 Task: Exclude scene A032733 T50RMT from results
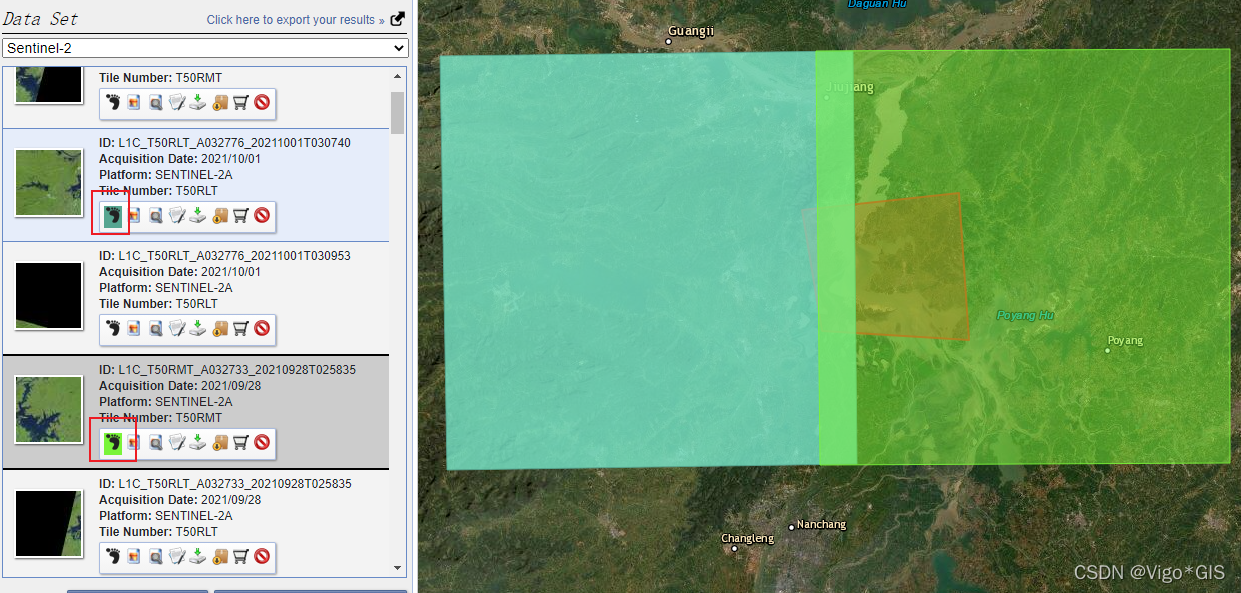click(261, 442)
